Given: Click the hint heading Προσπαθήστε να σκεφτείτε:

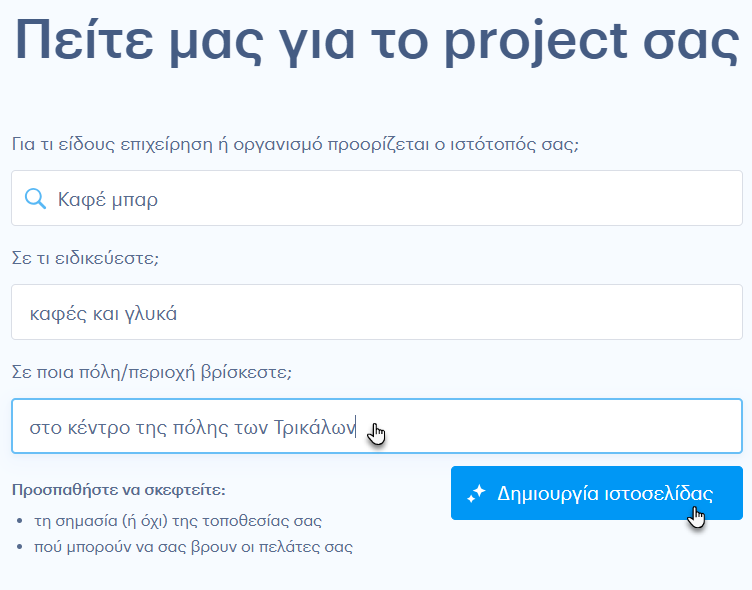Looking at the screenshot, I should click(118, 490).
